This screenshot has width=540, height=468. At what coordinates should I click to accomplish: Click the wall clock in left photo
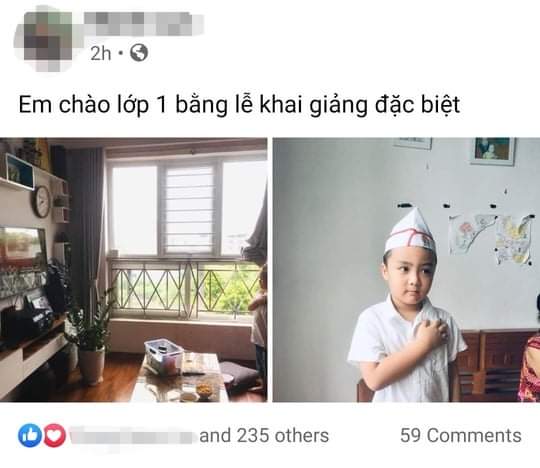coord(42,202)
